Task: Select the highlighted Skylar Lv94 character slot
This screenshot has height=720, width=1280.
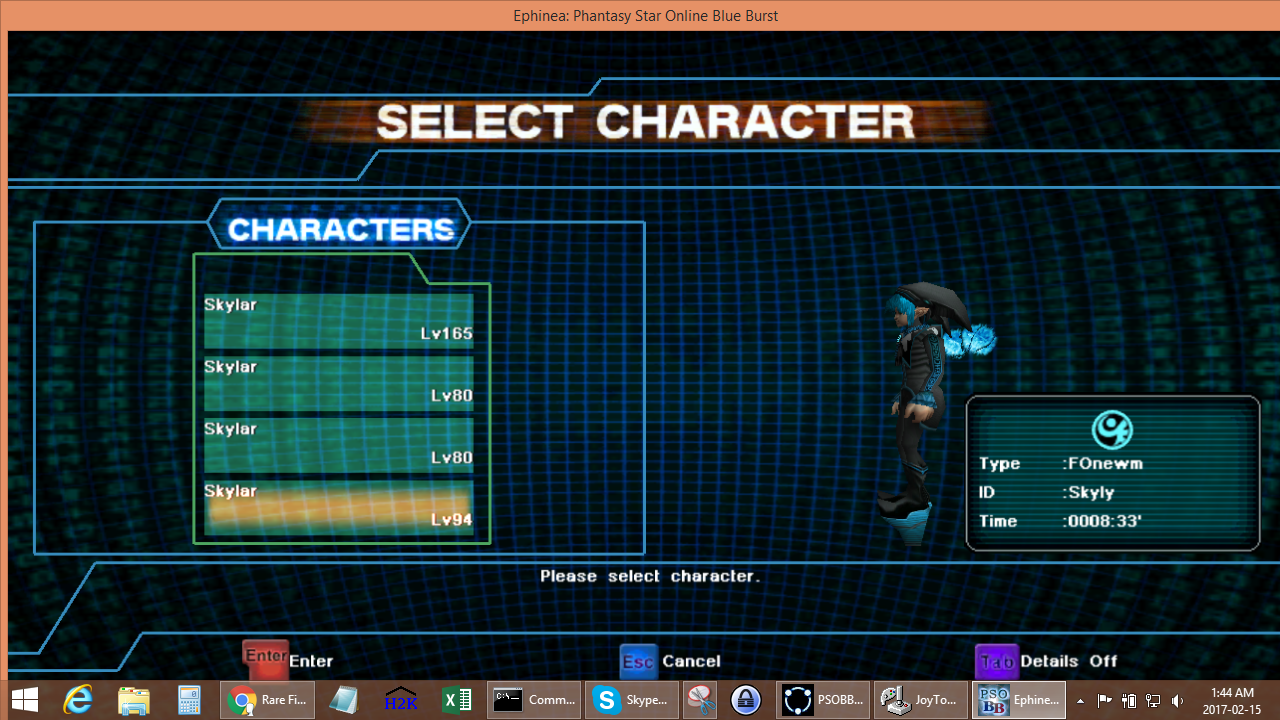Action: [339, 507]
